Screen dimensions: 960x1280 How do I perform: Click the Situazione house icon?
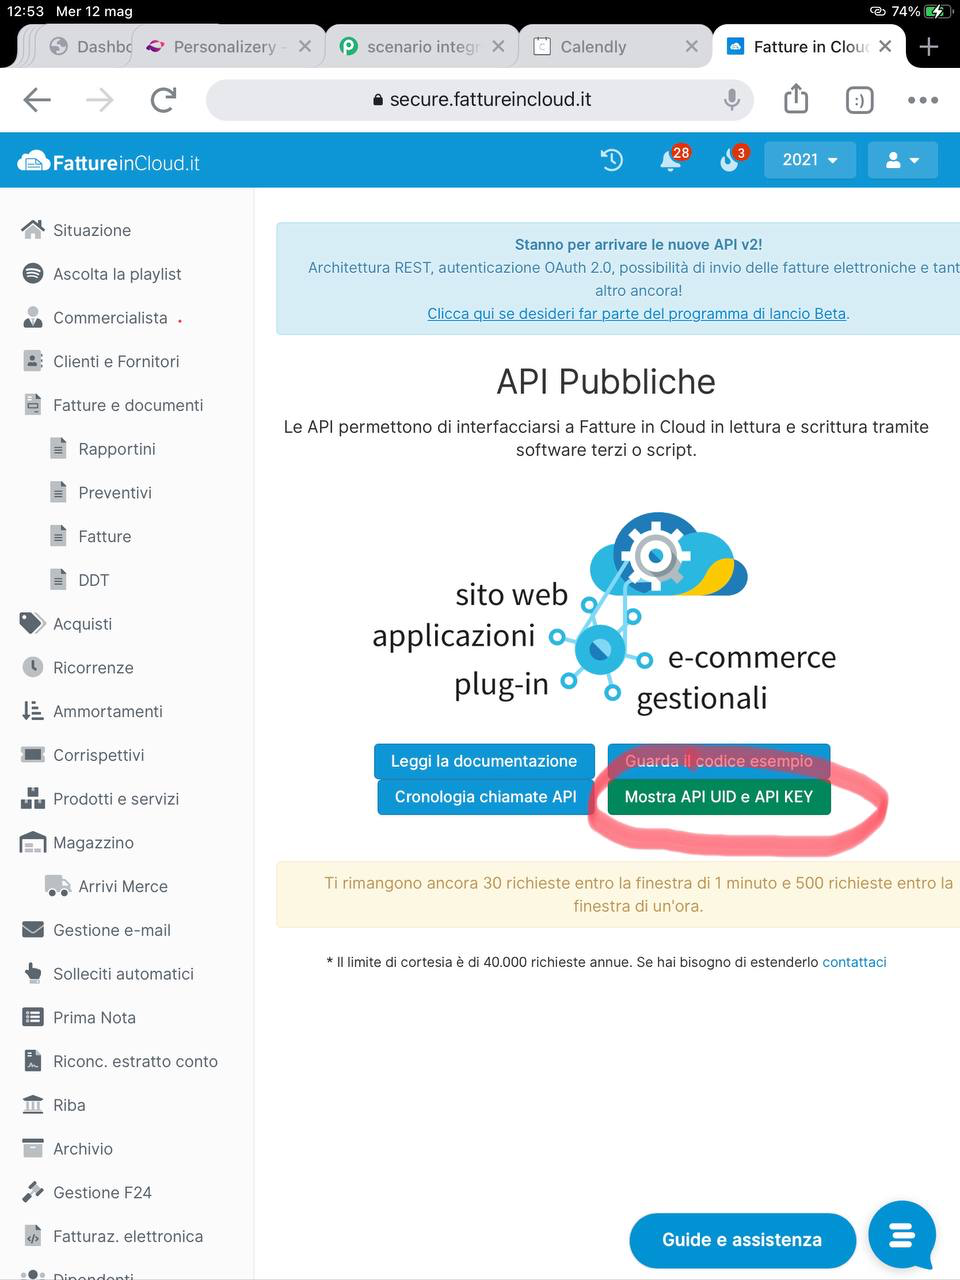click(33, 230)
